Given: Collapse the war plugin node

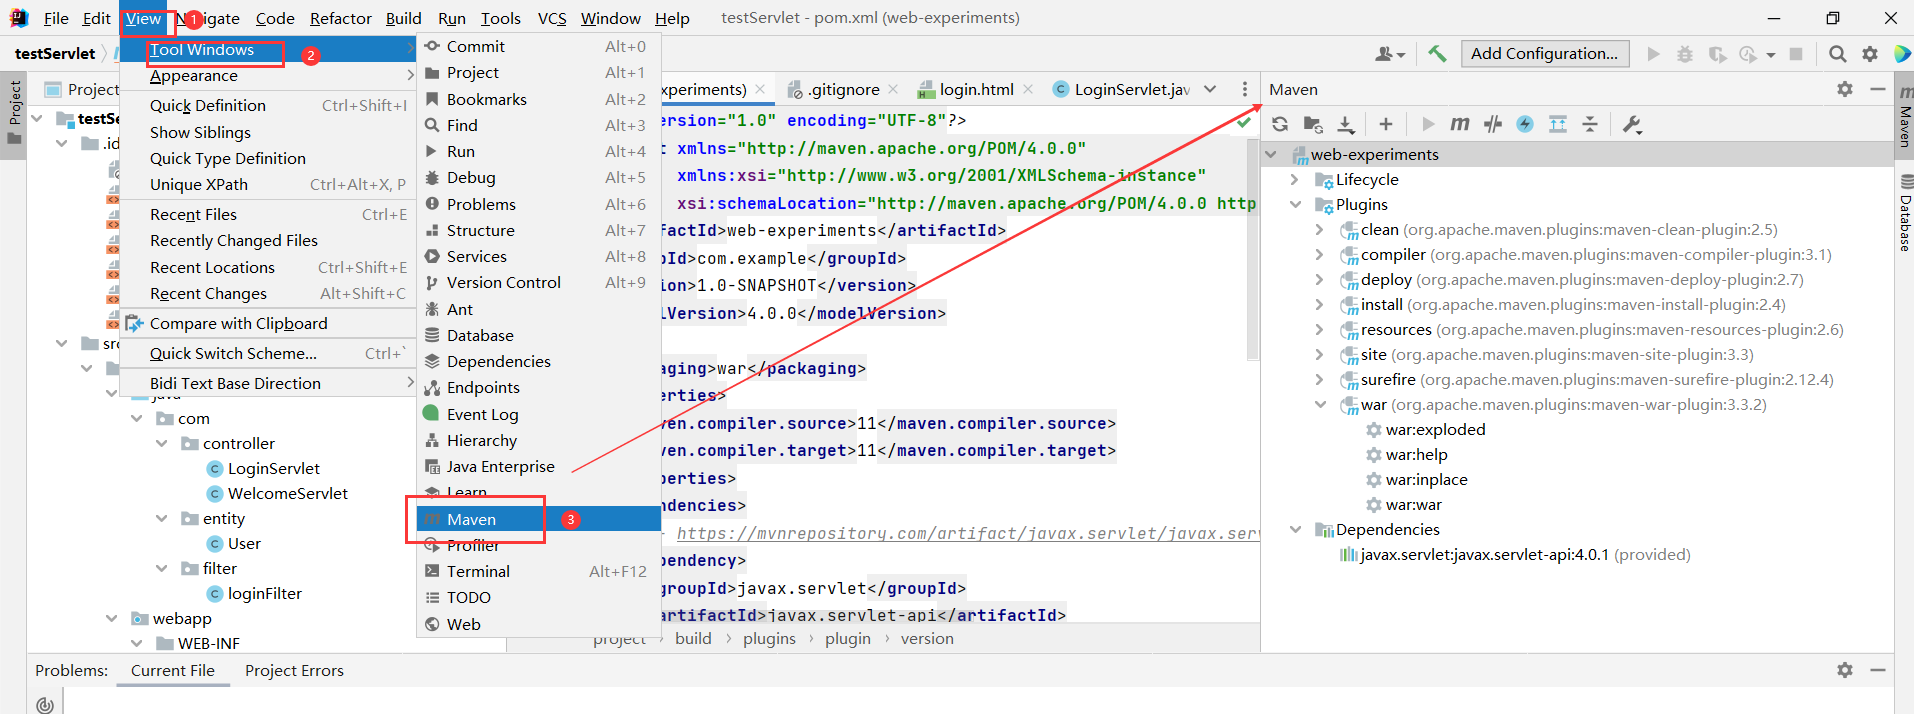Looking at the screenshot, I should (x=1319, y=404).
